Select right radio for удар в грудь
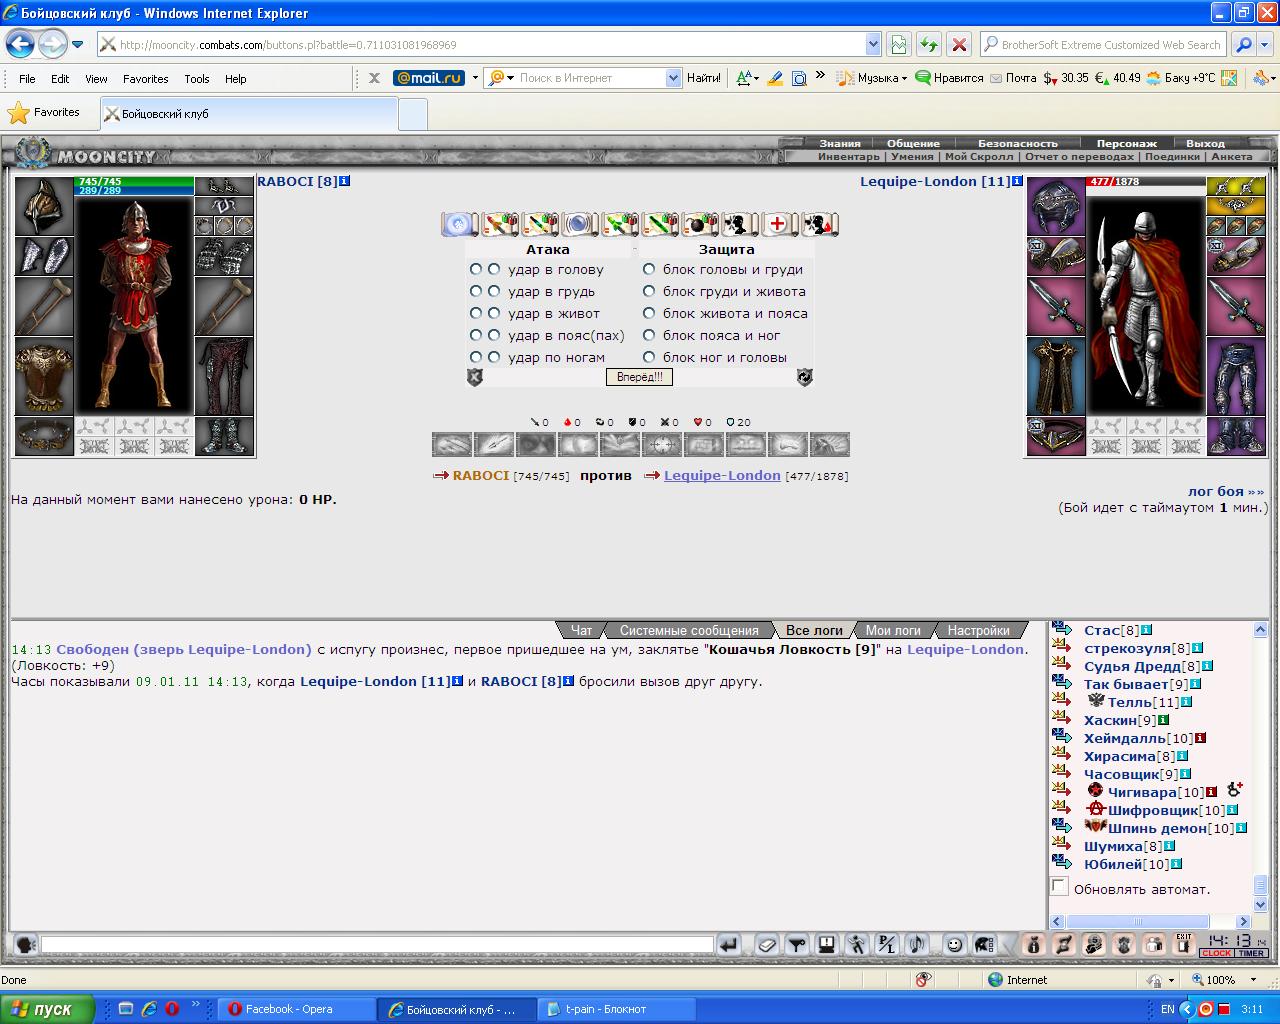Viewport: 1280px width, 1024px height. 494,292
